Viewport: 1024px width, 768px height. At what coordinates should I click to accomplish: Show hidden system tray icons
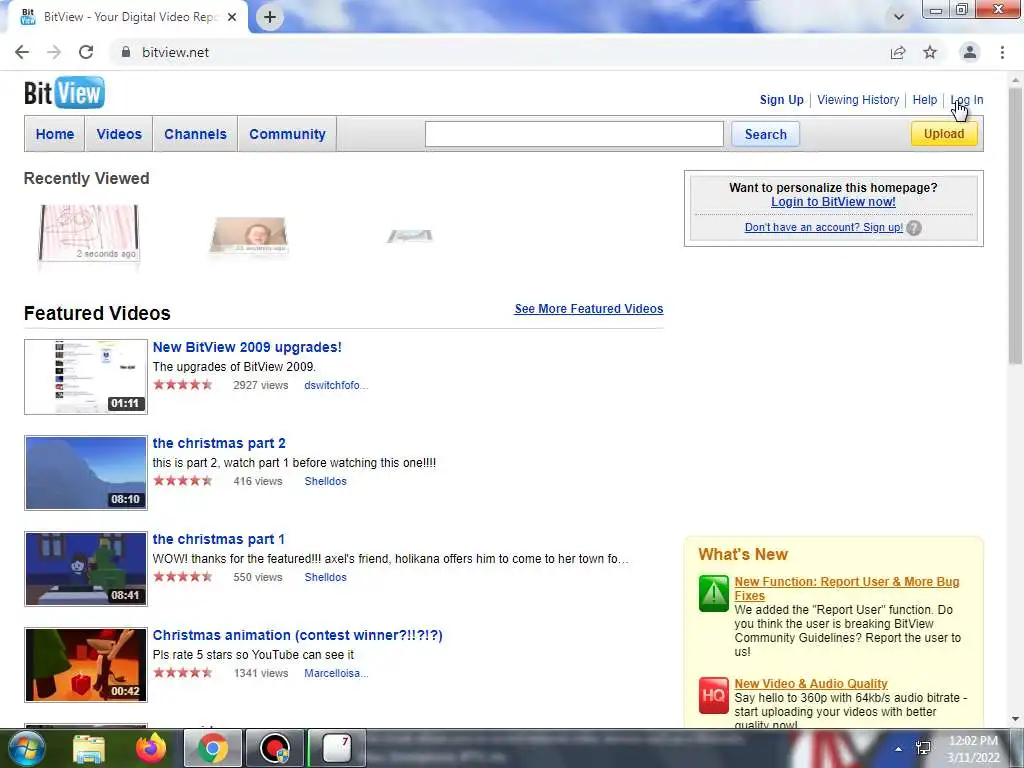(x=899, y=749)
